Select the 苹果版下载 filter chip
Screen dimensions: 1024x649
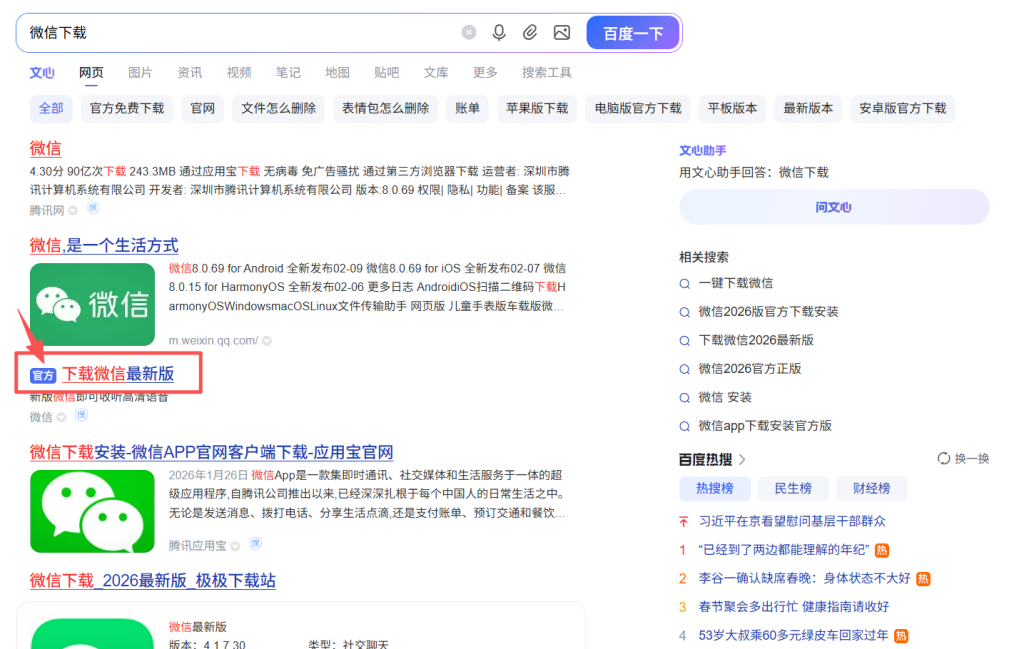[x=536, y=109]
